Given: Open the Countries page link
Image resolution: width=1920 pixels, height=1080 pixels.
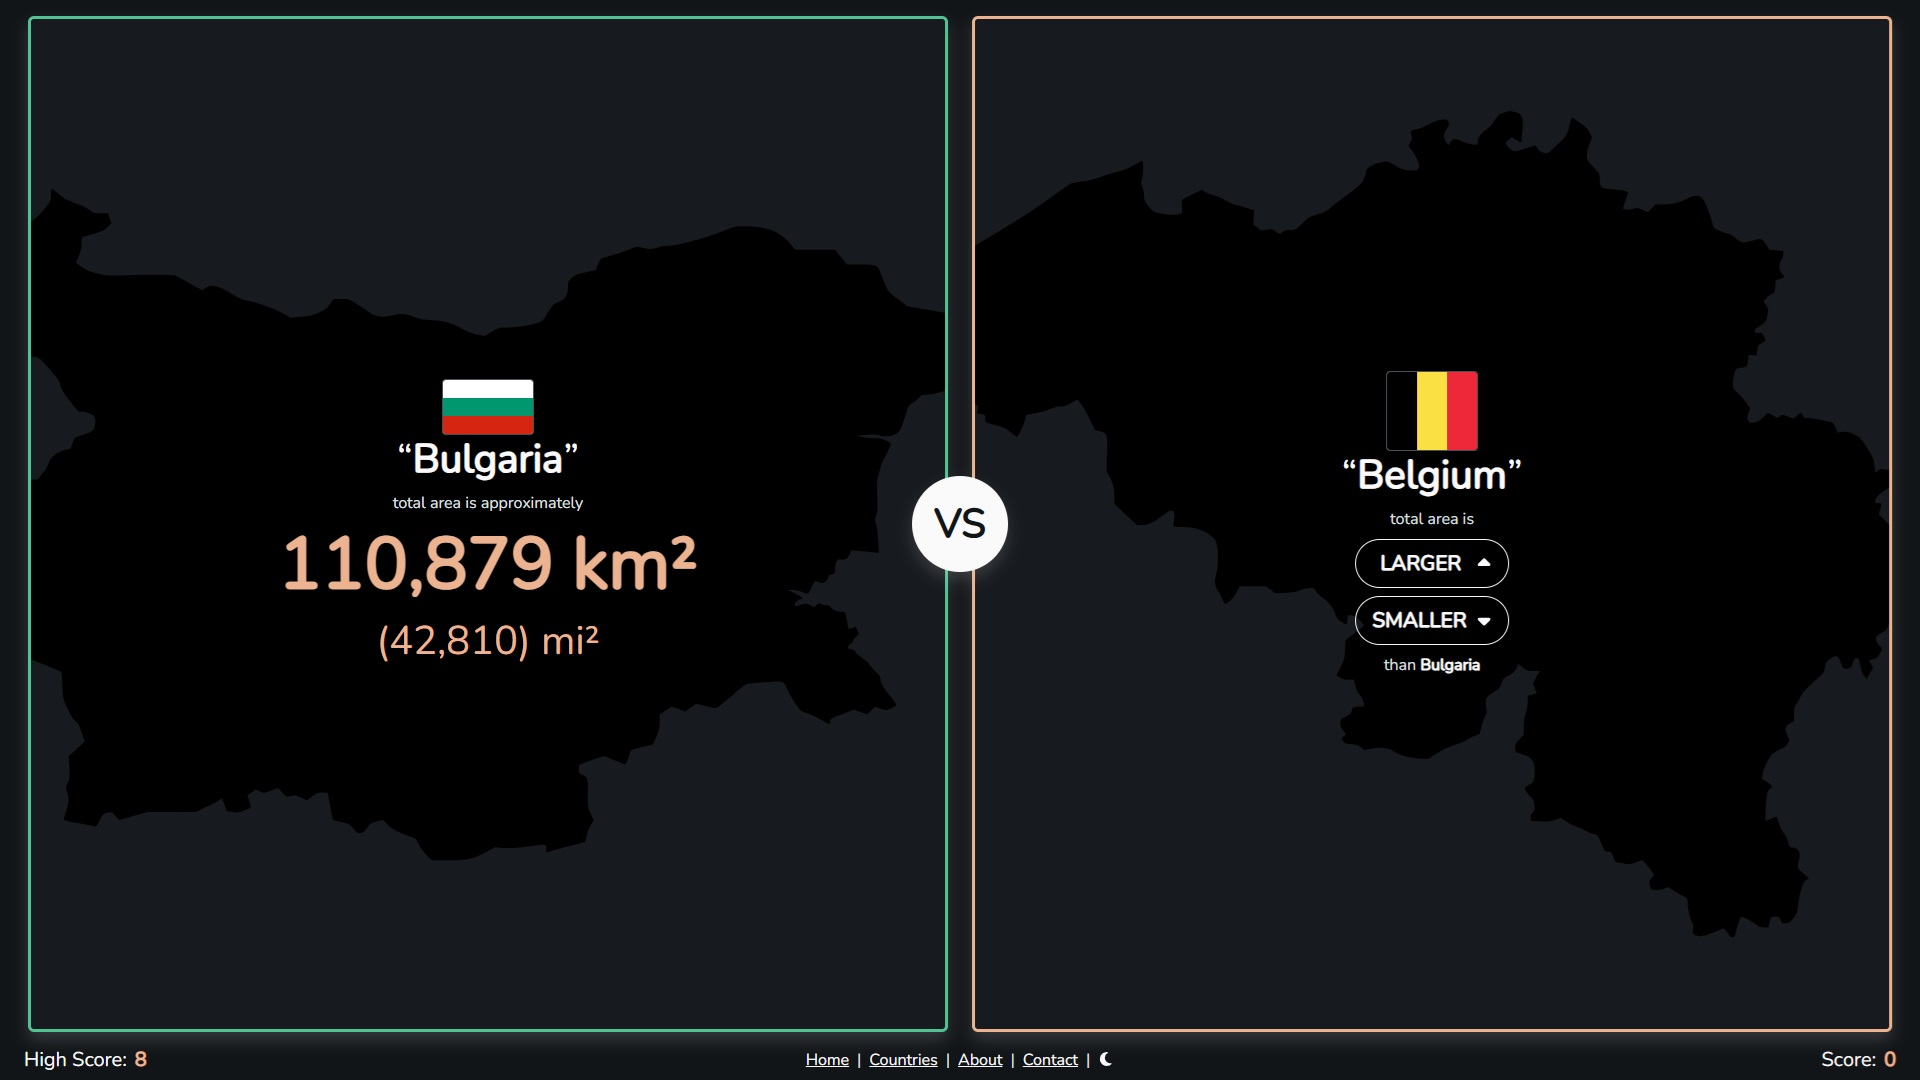Looking at the screenshot, I should (x=903, y=1059).
